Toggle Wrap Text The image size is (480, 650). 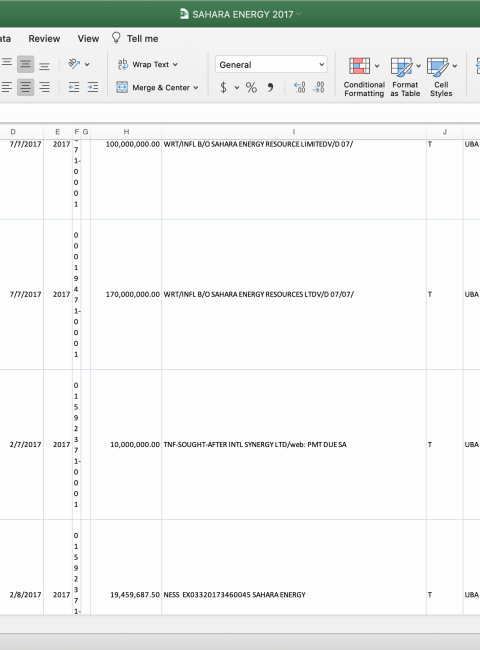tap(143, 64)
